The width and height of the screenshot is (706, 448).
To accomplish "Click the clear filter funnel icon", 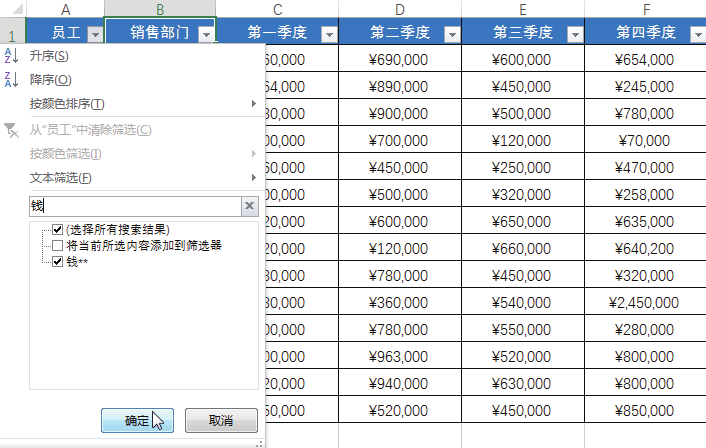I will [x=11, y=130].
